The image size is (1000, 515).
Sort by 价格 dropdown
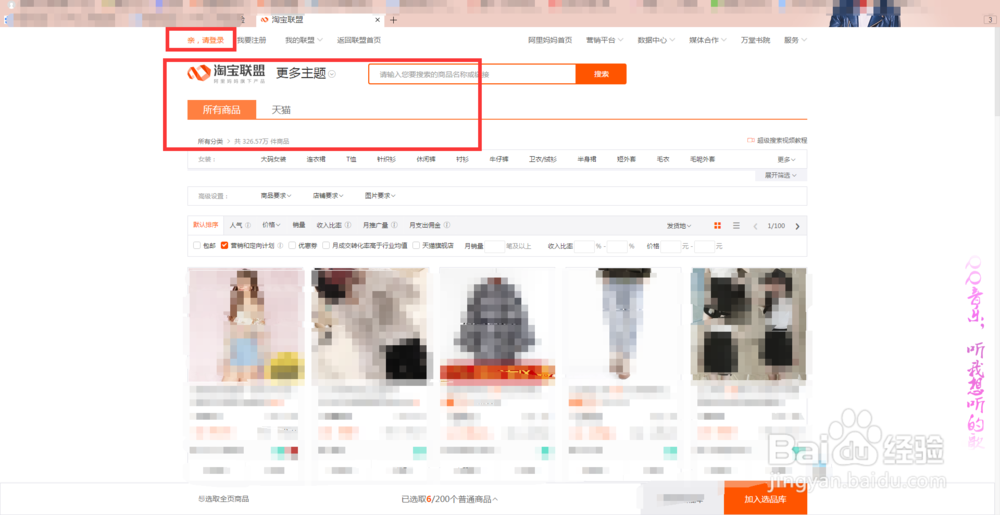[272, 225]
